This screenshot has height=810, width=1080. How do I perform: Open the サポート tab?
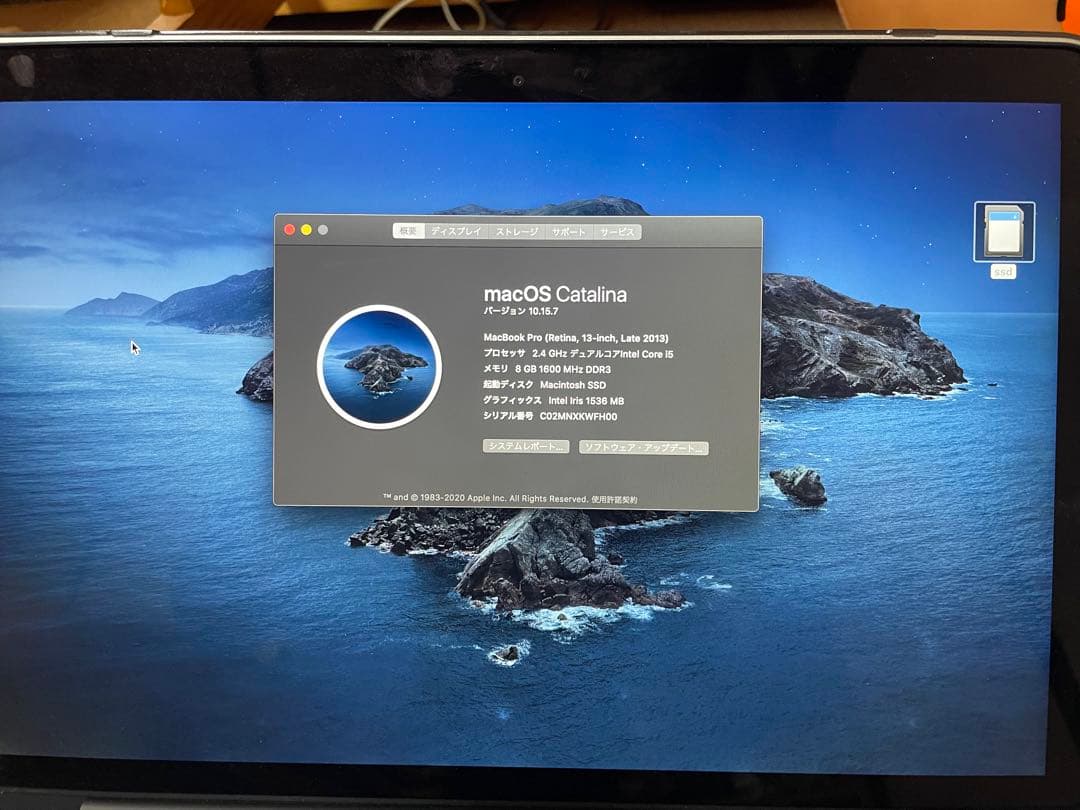tap(568, 231)
